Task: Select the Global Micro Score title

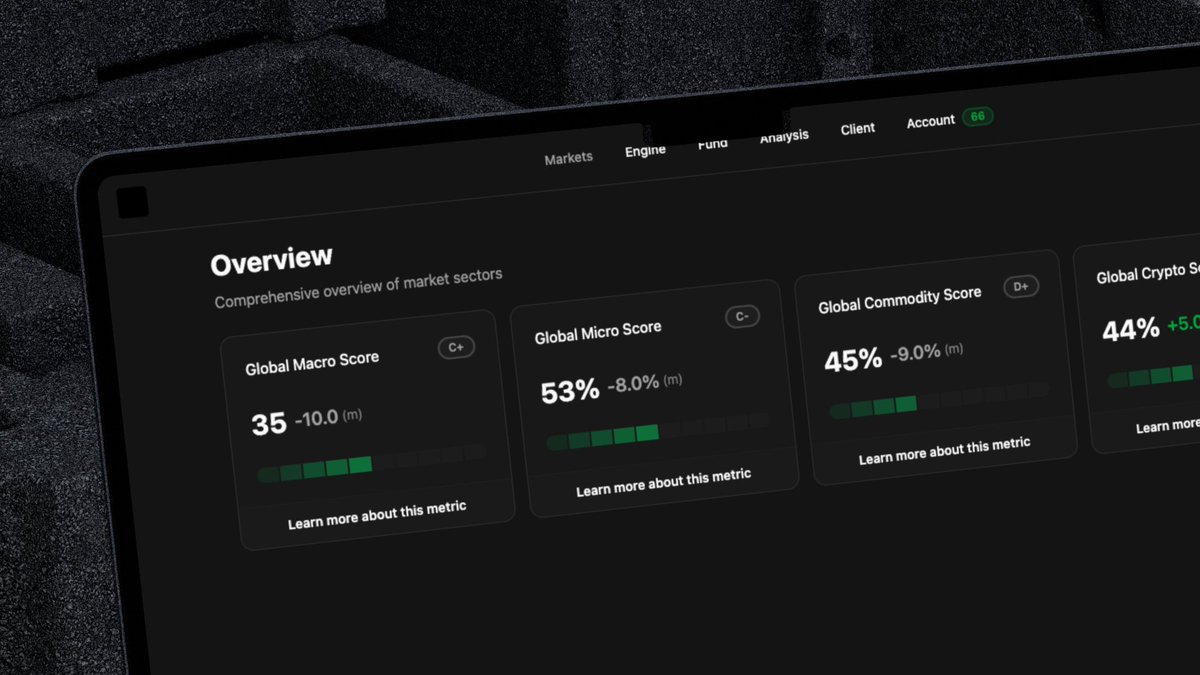Action: point(598,332)
